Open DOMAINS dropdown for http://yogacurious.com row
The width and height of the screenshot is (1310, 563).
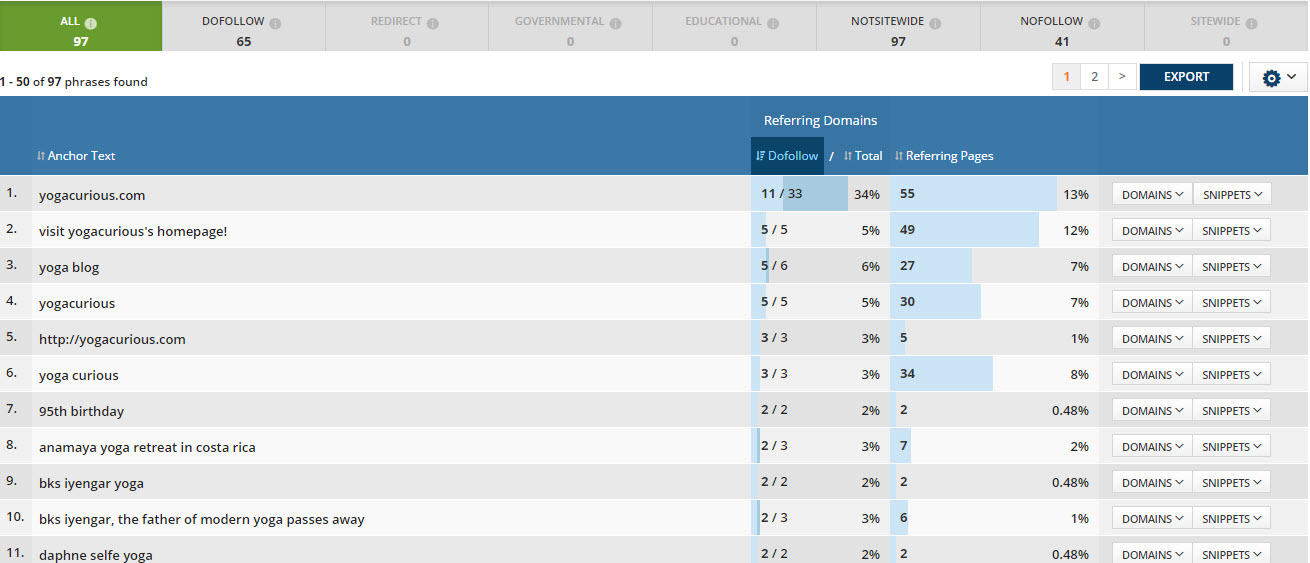click(1152, 338)
